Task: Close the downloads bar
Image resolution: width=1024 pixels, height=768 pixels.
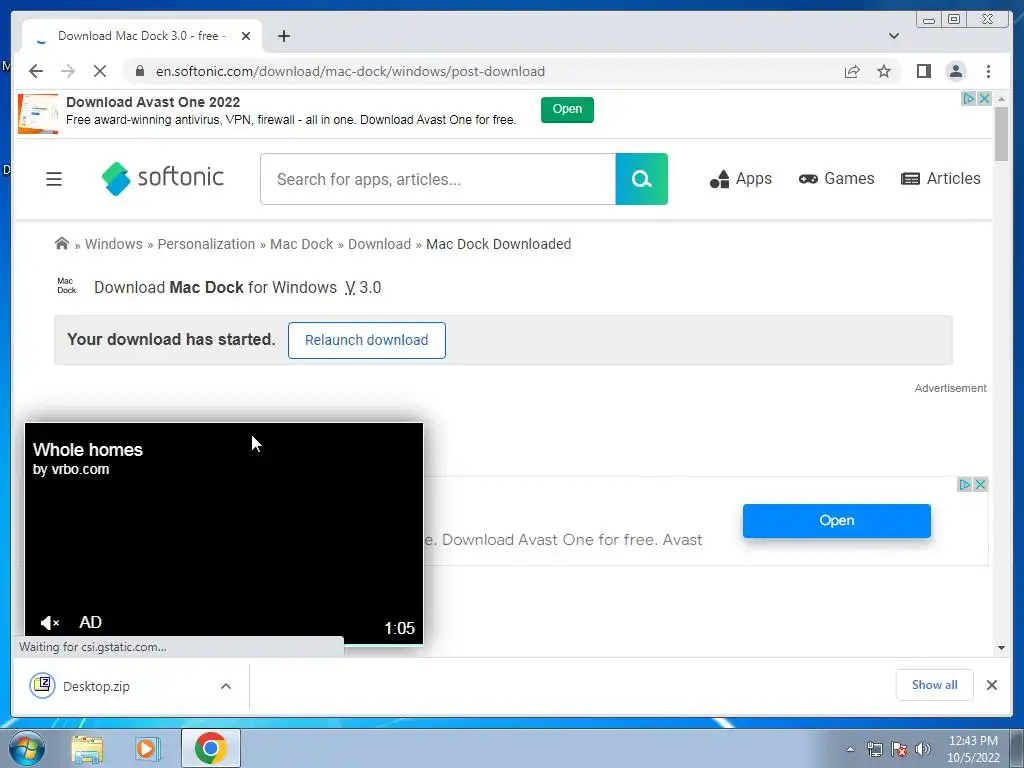Action: (991, 685)
